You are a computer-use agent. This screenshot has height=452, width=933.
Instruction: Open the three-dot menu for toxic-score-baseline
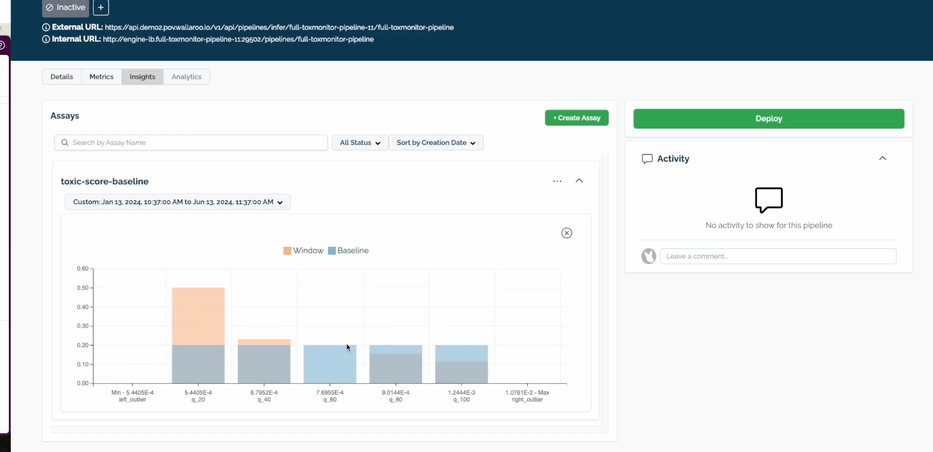[557, 181]
